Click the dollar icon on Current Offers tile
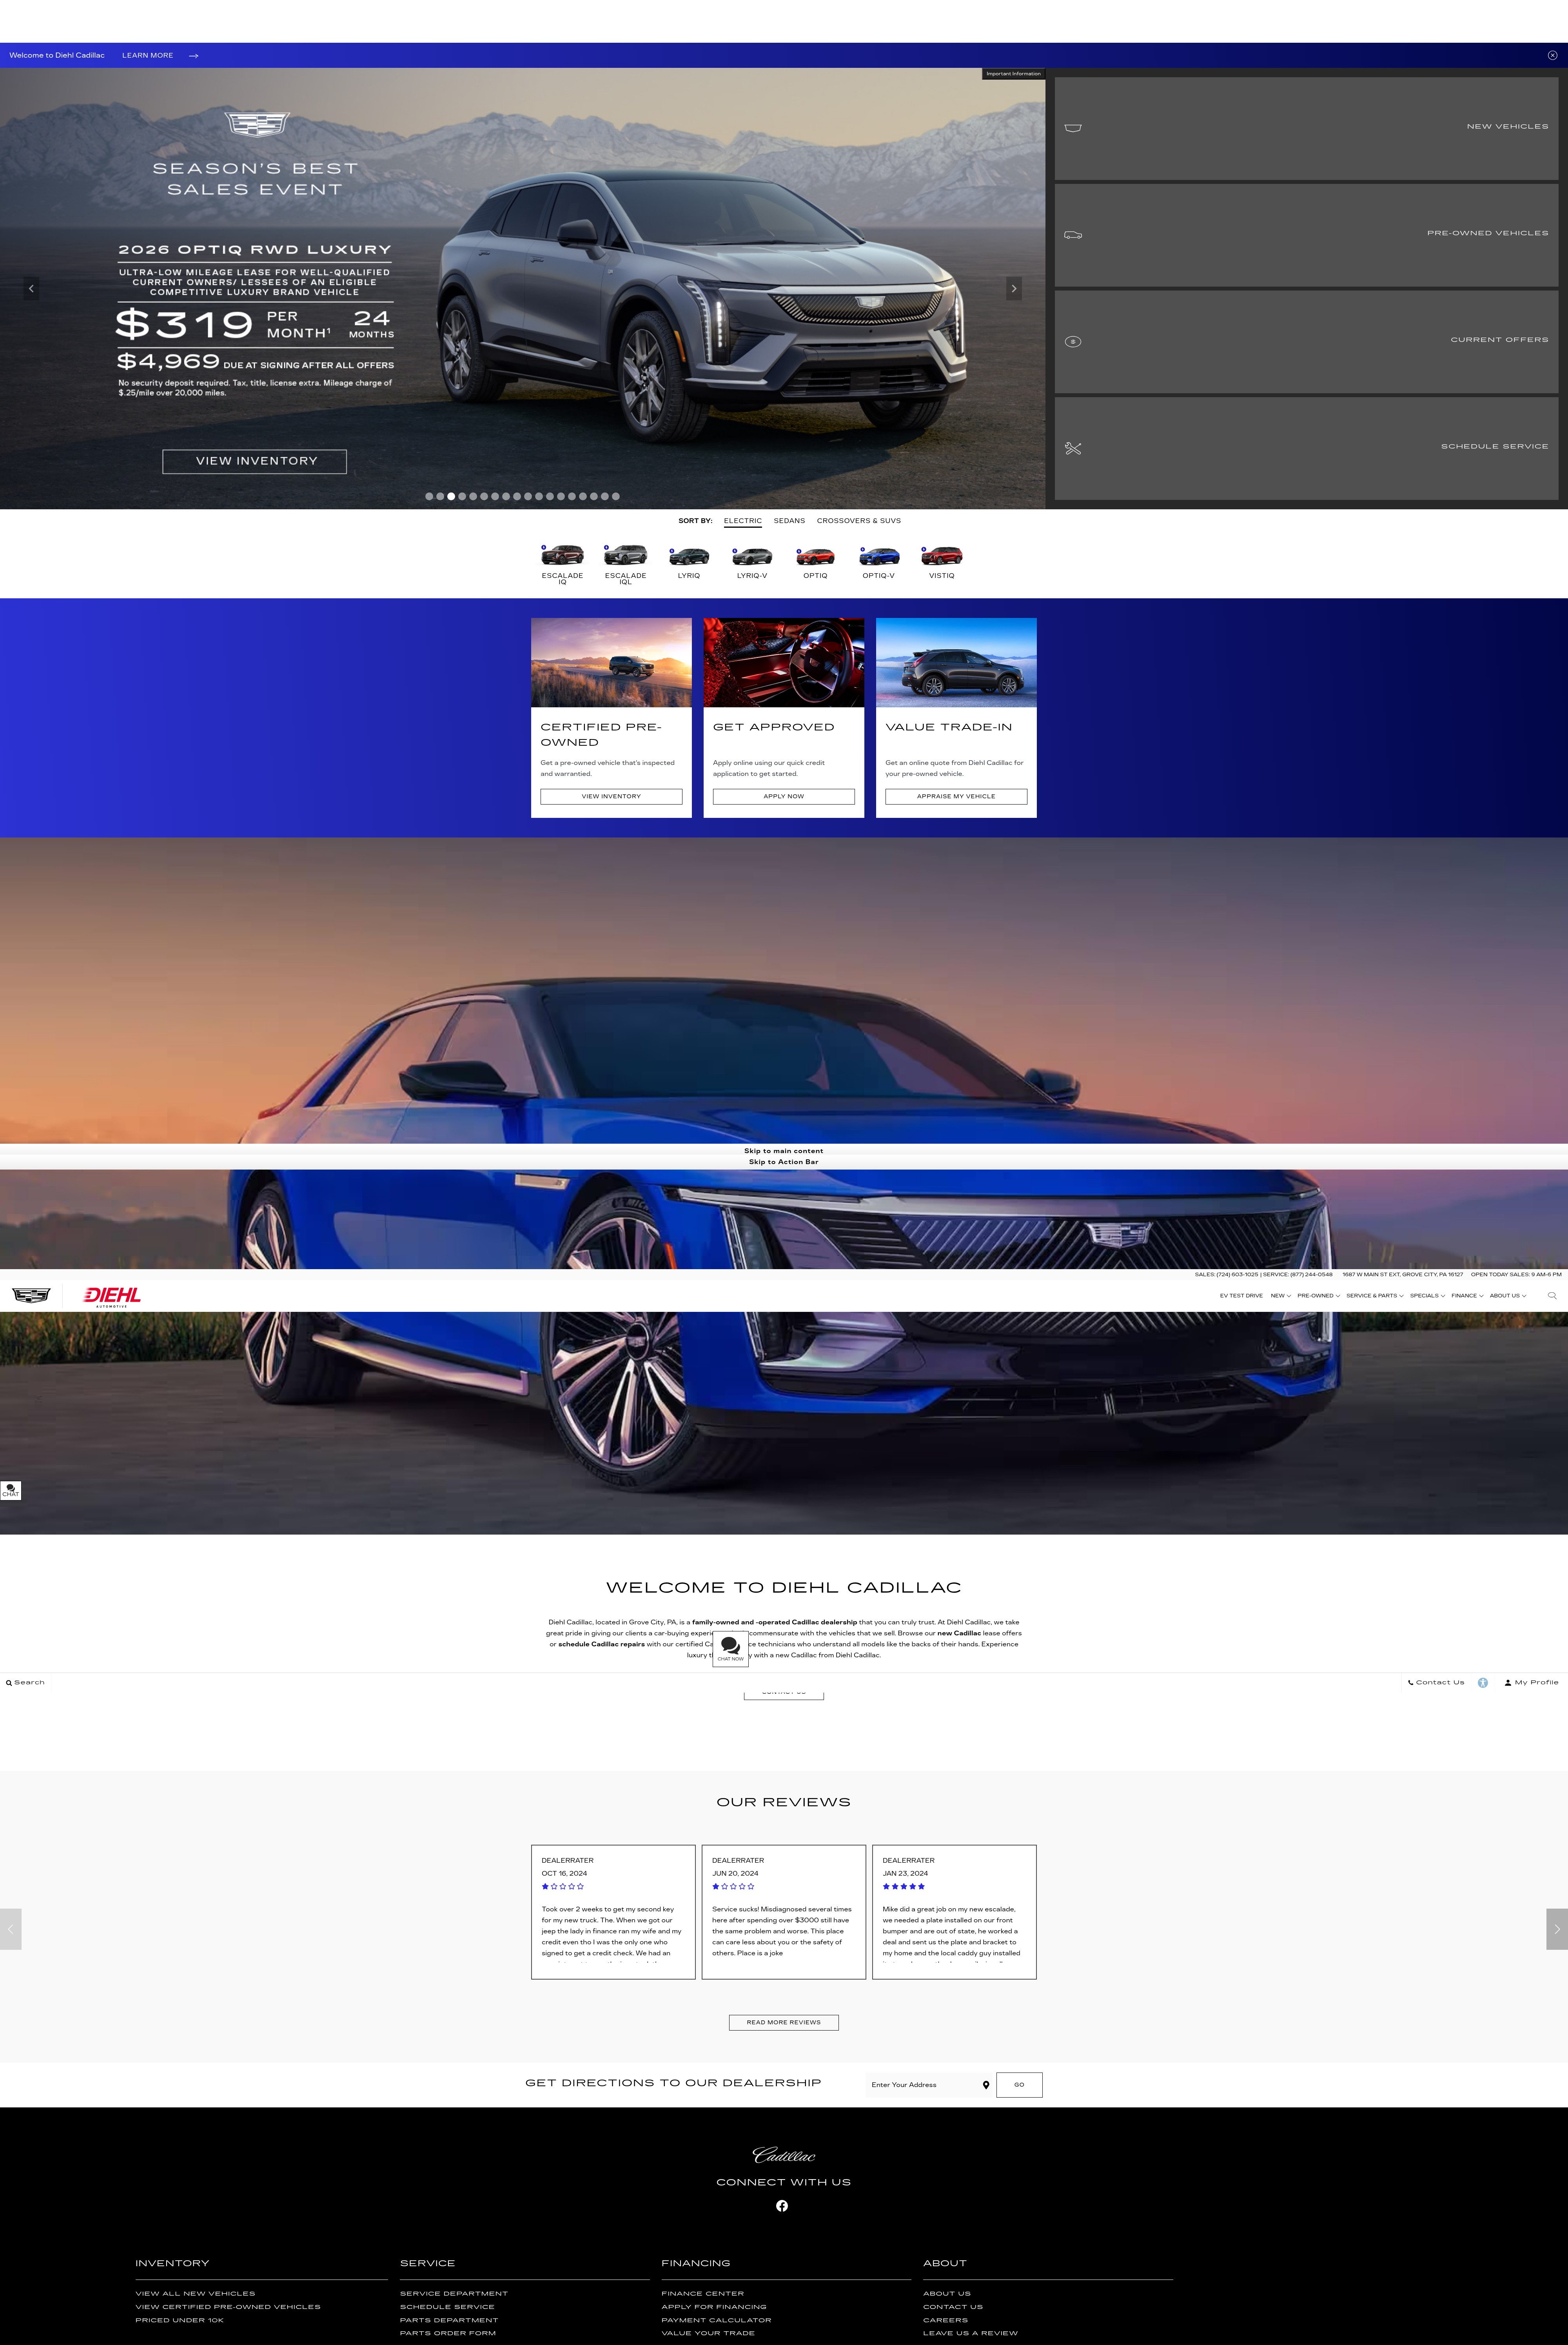This screenshot has width=1568, height=2345. [1073, 342]
